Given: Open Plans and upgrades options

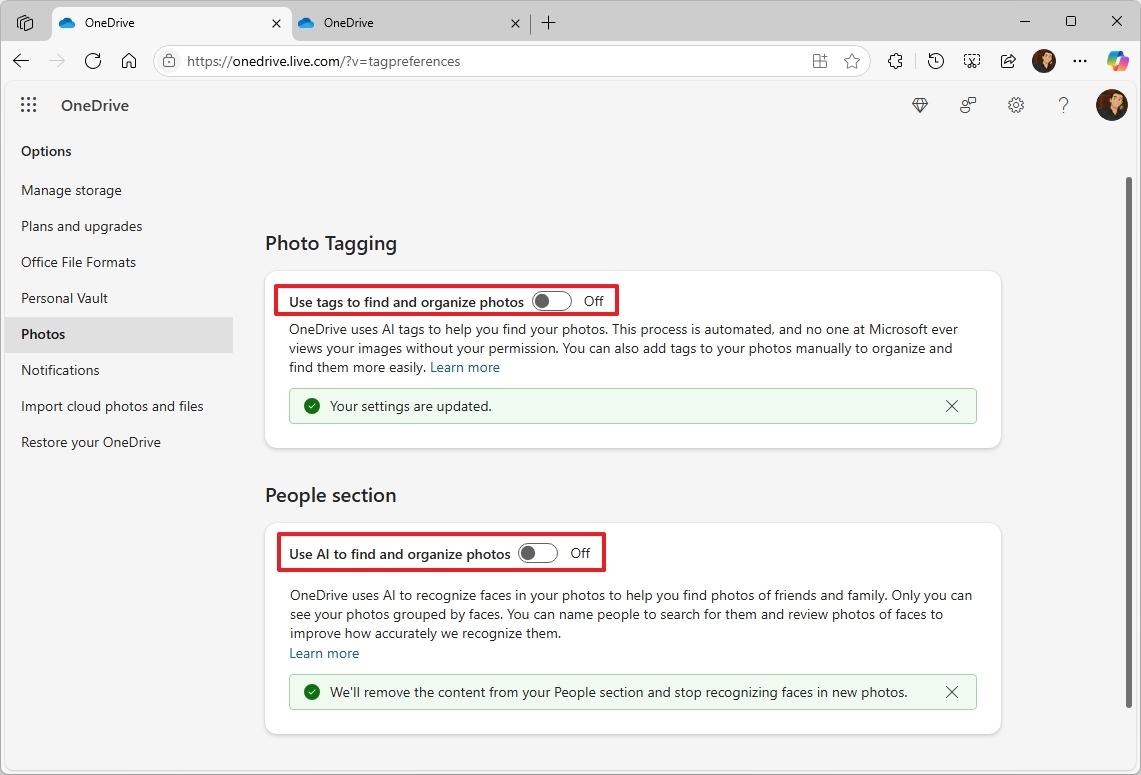Looking at the screenshot, I should 82,226.
